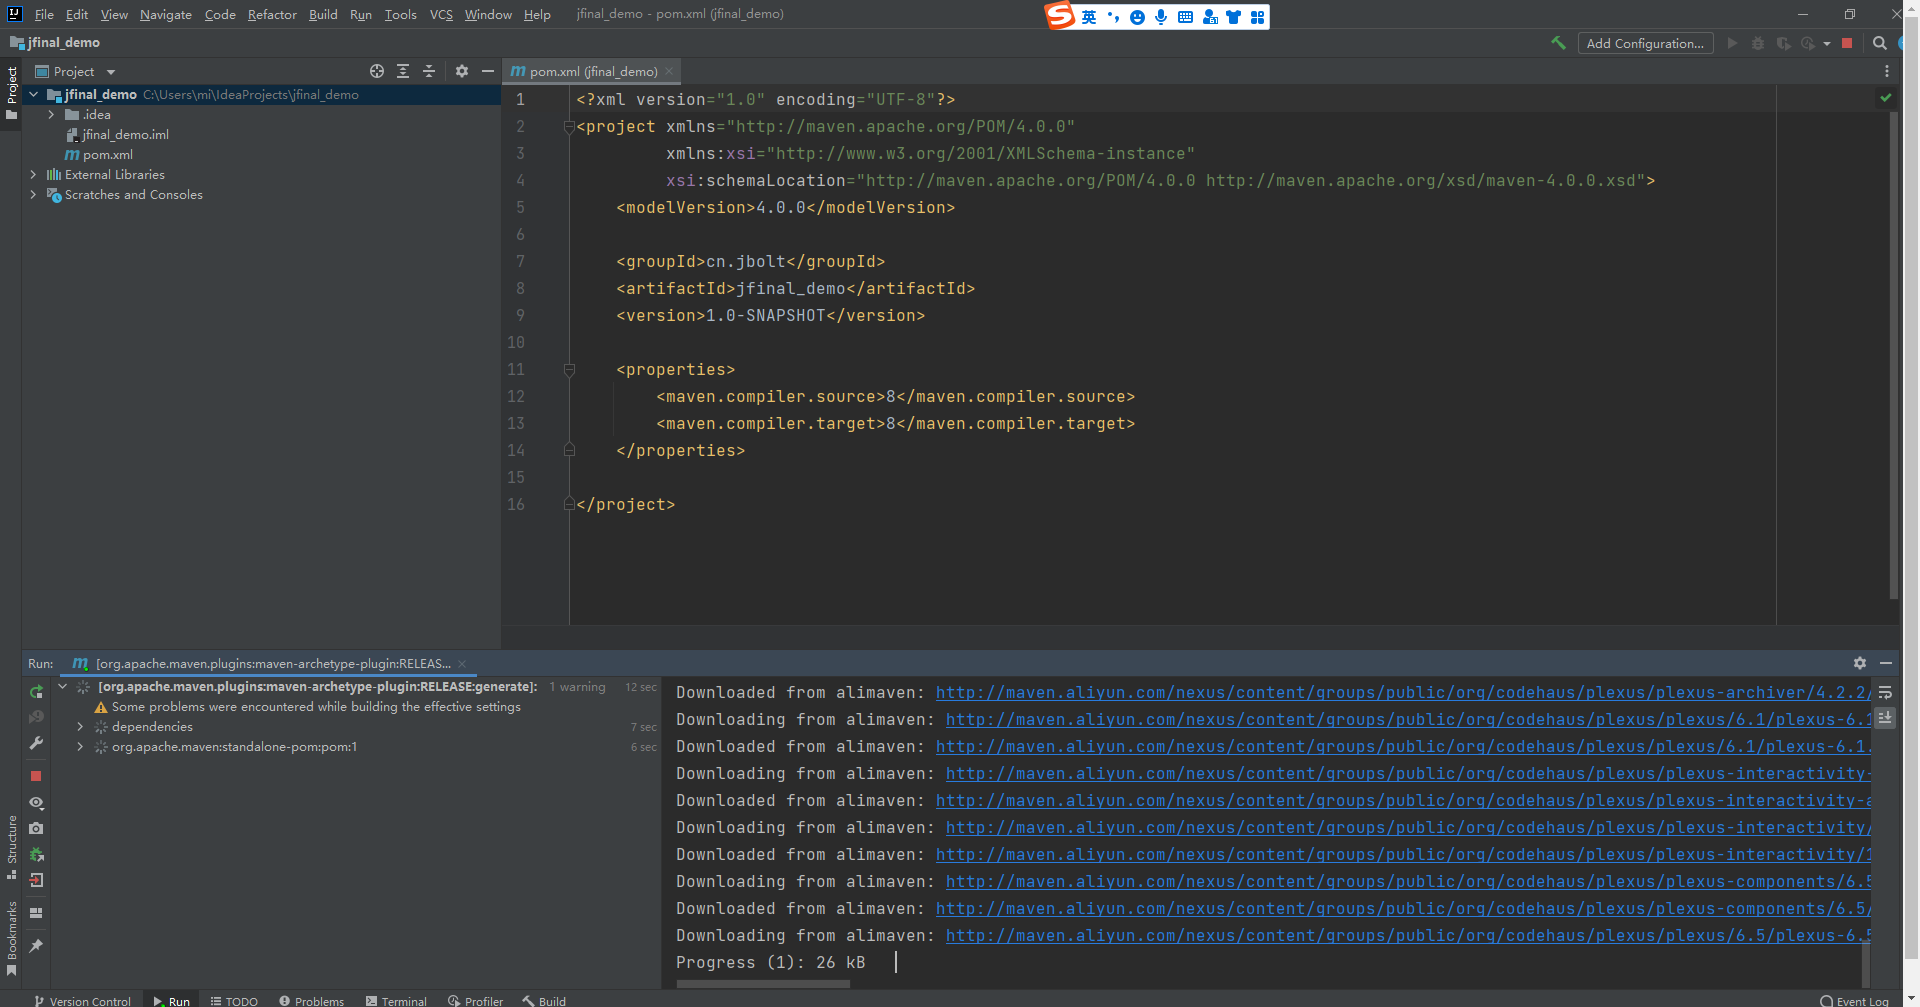Image resolution: width=1920 pixels, height=1007 pixels.
Task: Open the run options dropdown arrow beside Profile
Action: pyautogui.click(x=1827, y=44)
